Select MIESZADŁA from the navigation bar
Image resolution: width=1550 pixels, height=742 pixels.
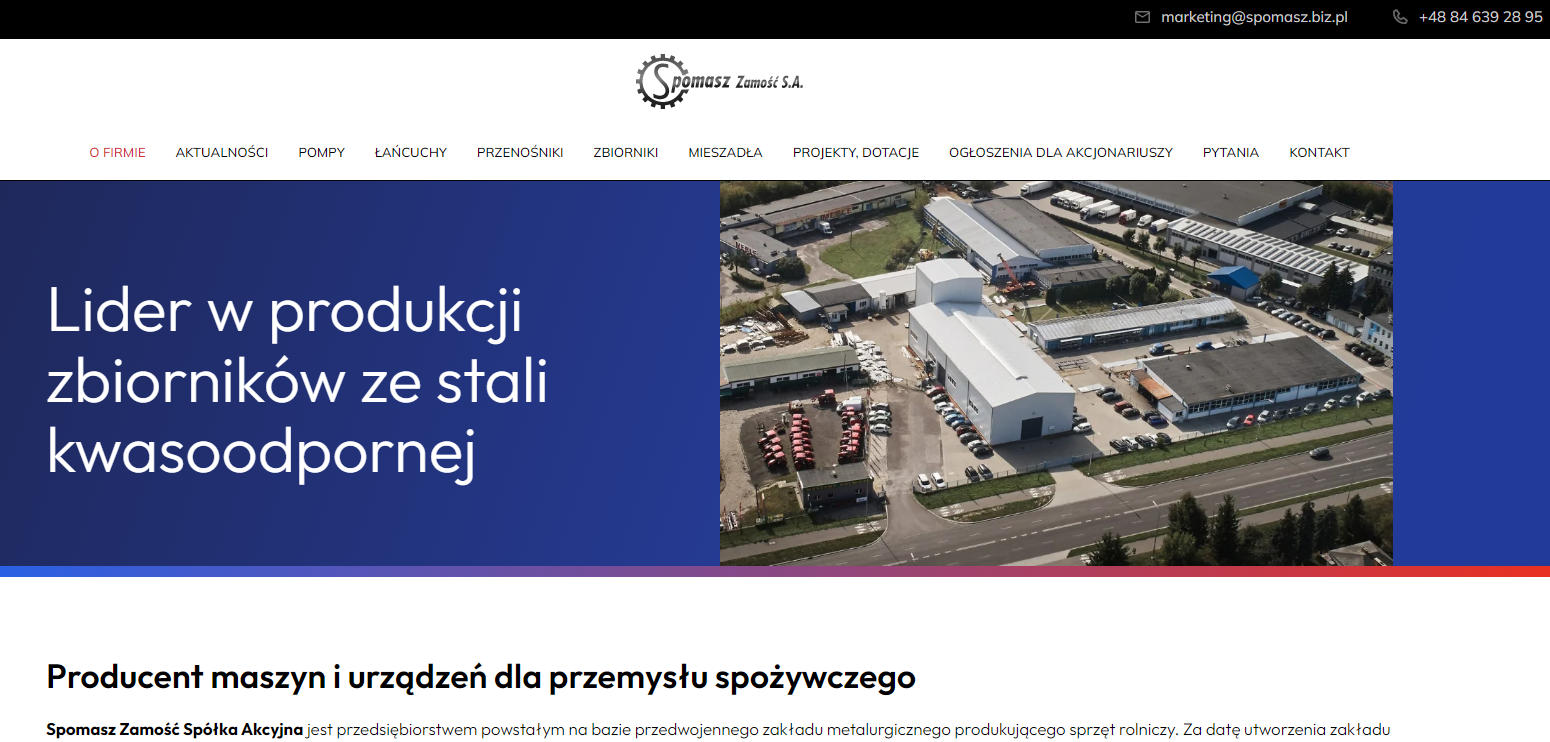click(725, 153)
